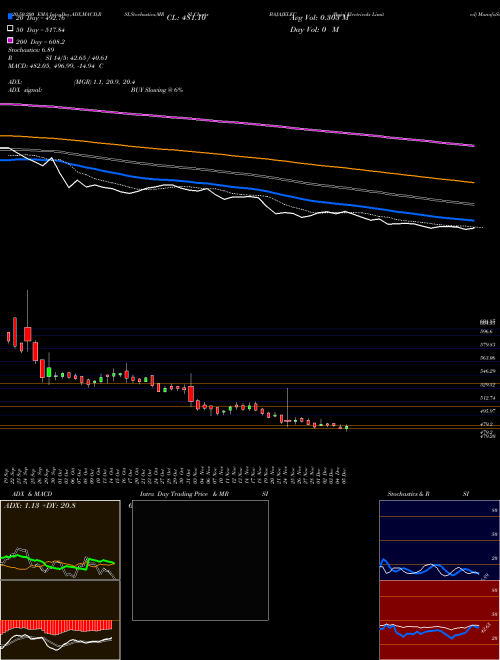Click the 546.29 price axis label
This screenshot has width=500, height=660.
pyautogui.click(x=488, y=371)
